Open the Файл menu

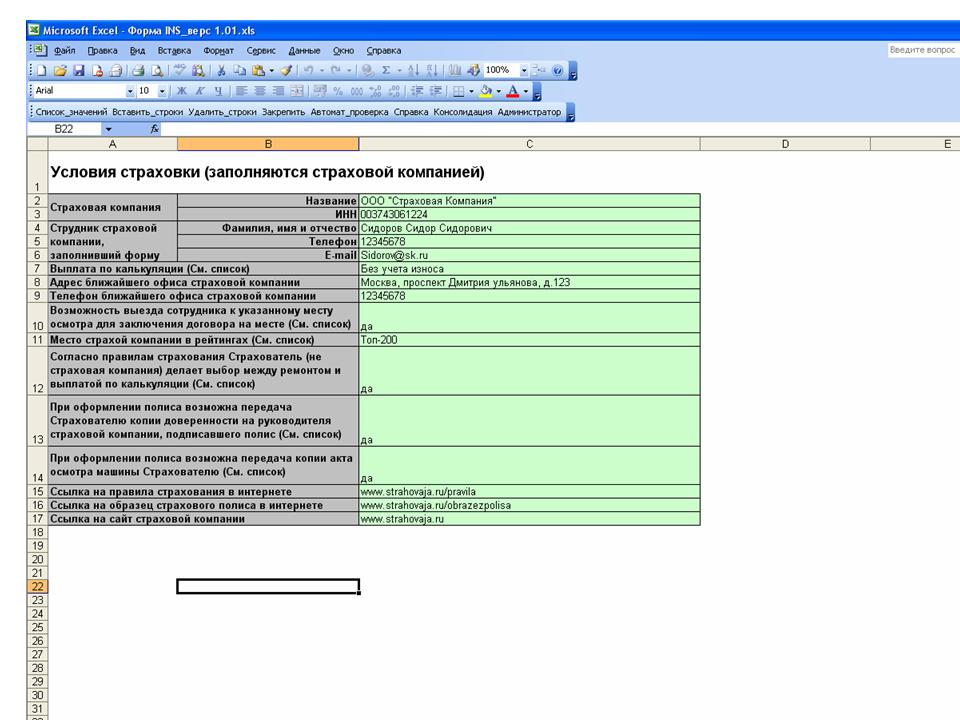click(x=64, y=51)
